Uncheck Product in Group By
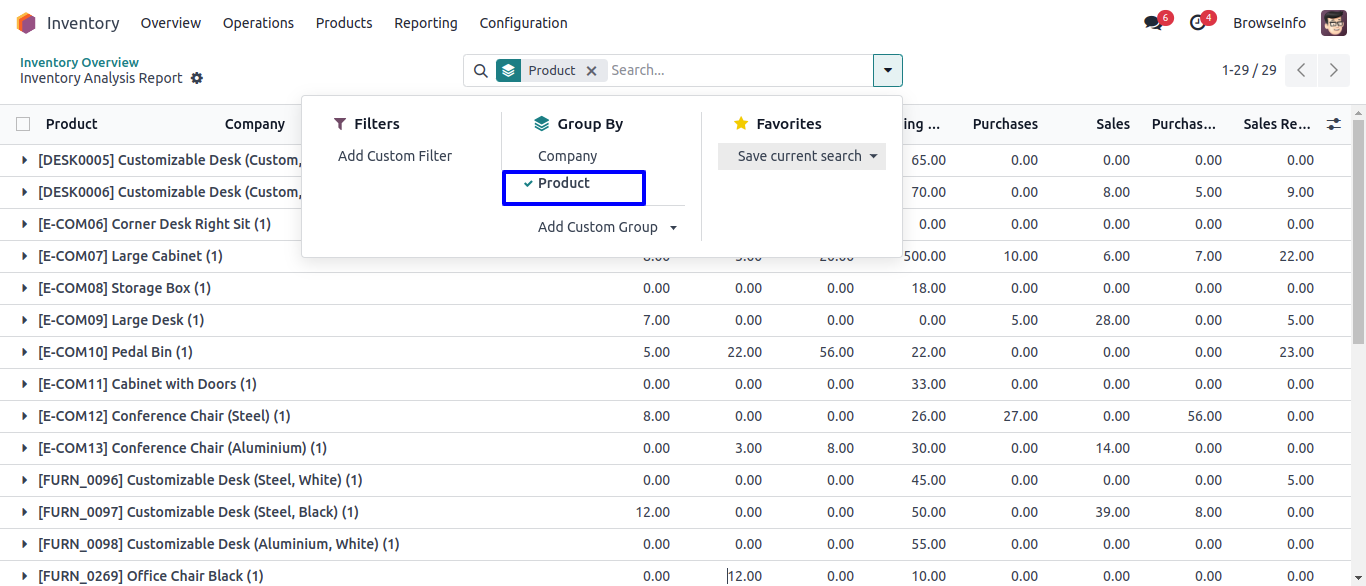This screenshot has width=1366, height=586. [x=564, y=183]
